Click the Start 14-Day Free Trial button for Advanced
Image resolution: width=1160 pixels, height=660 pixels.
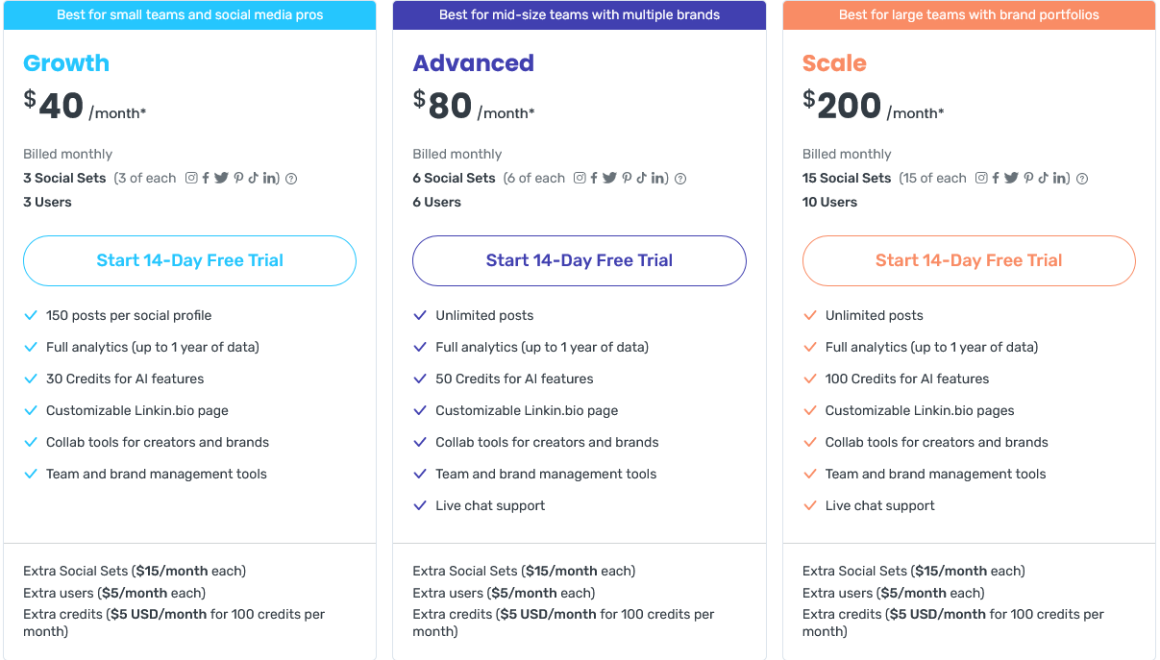coord(578,260)
